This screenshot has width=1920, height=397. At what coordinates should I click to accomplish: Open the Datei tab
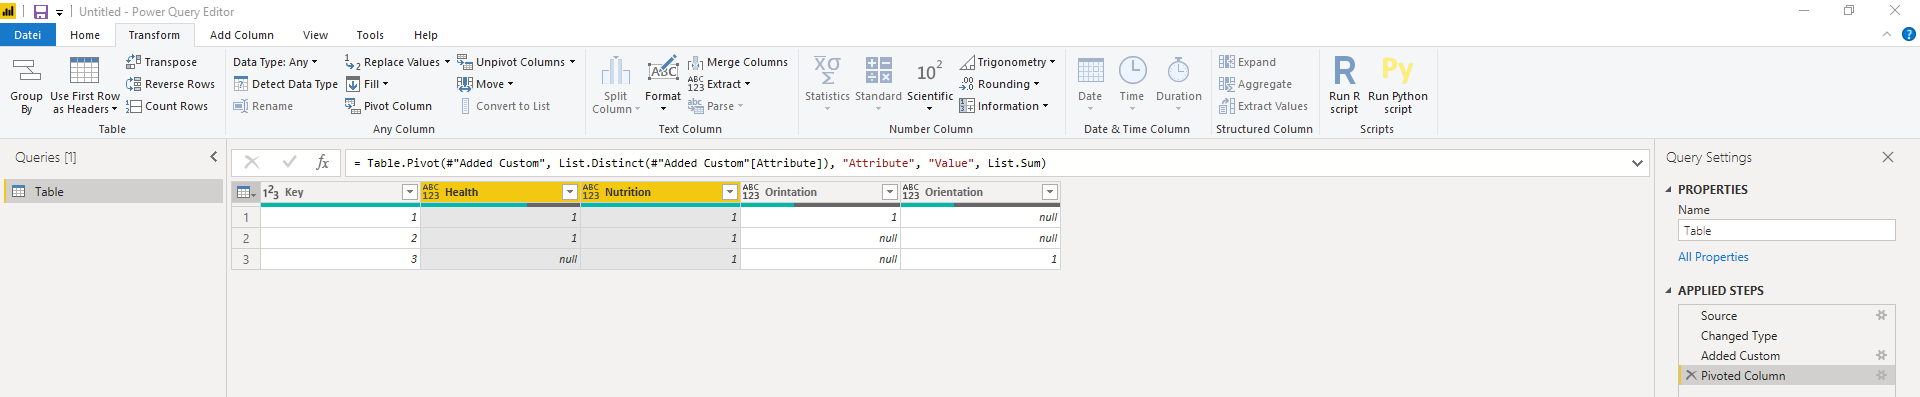(28, 35)
